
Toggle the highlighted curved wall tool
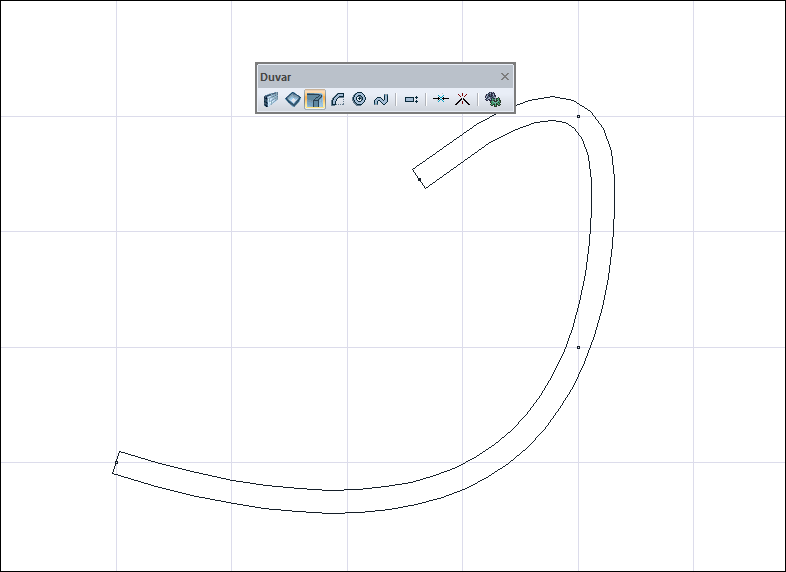pos(315,100)
